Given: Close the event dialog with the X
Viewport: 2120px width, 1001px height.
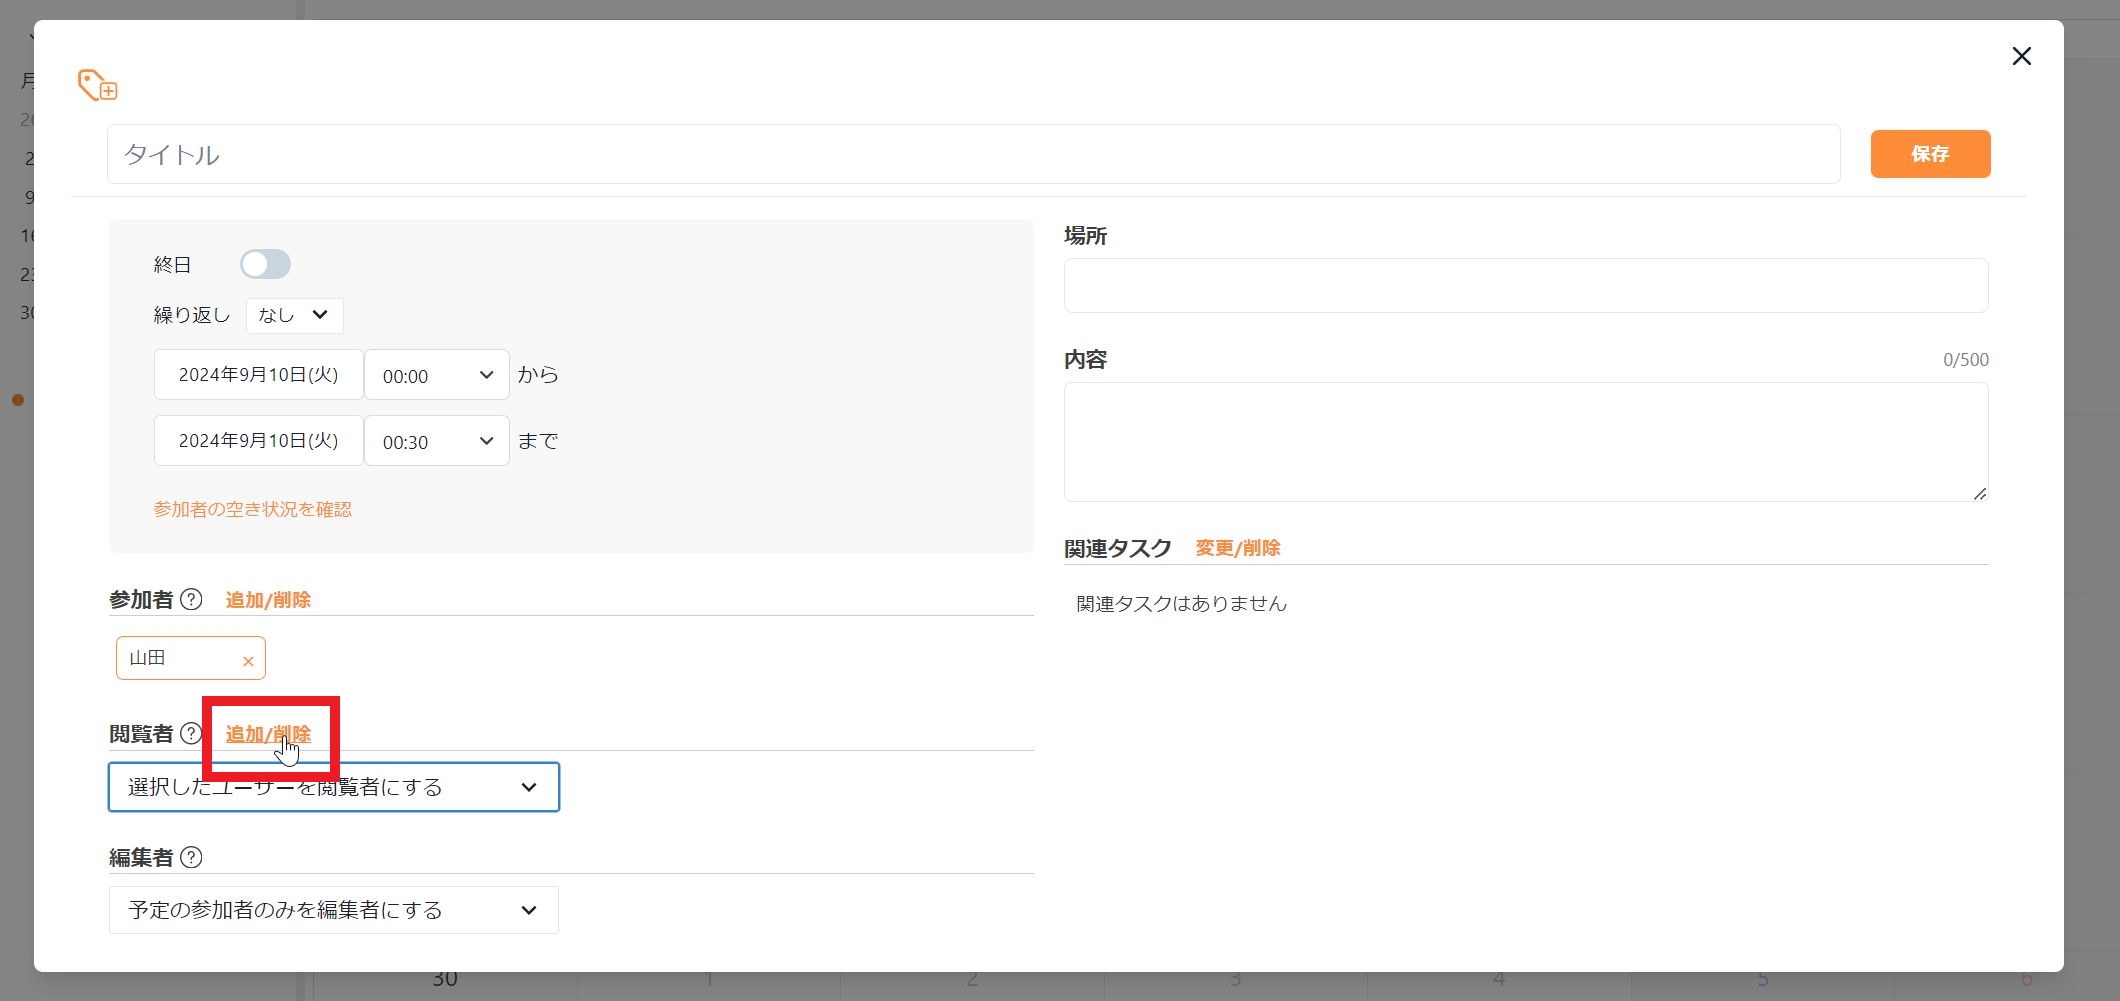Looking at the screenshot, I should pos(2022,57).
